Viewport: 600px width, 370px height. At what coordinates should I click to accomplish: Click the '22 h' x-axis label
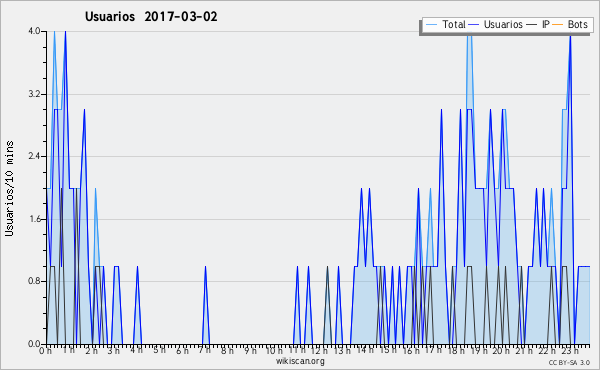click(x=546, y=350)
